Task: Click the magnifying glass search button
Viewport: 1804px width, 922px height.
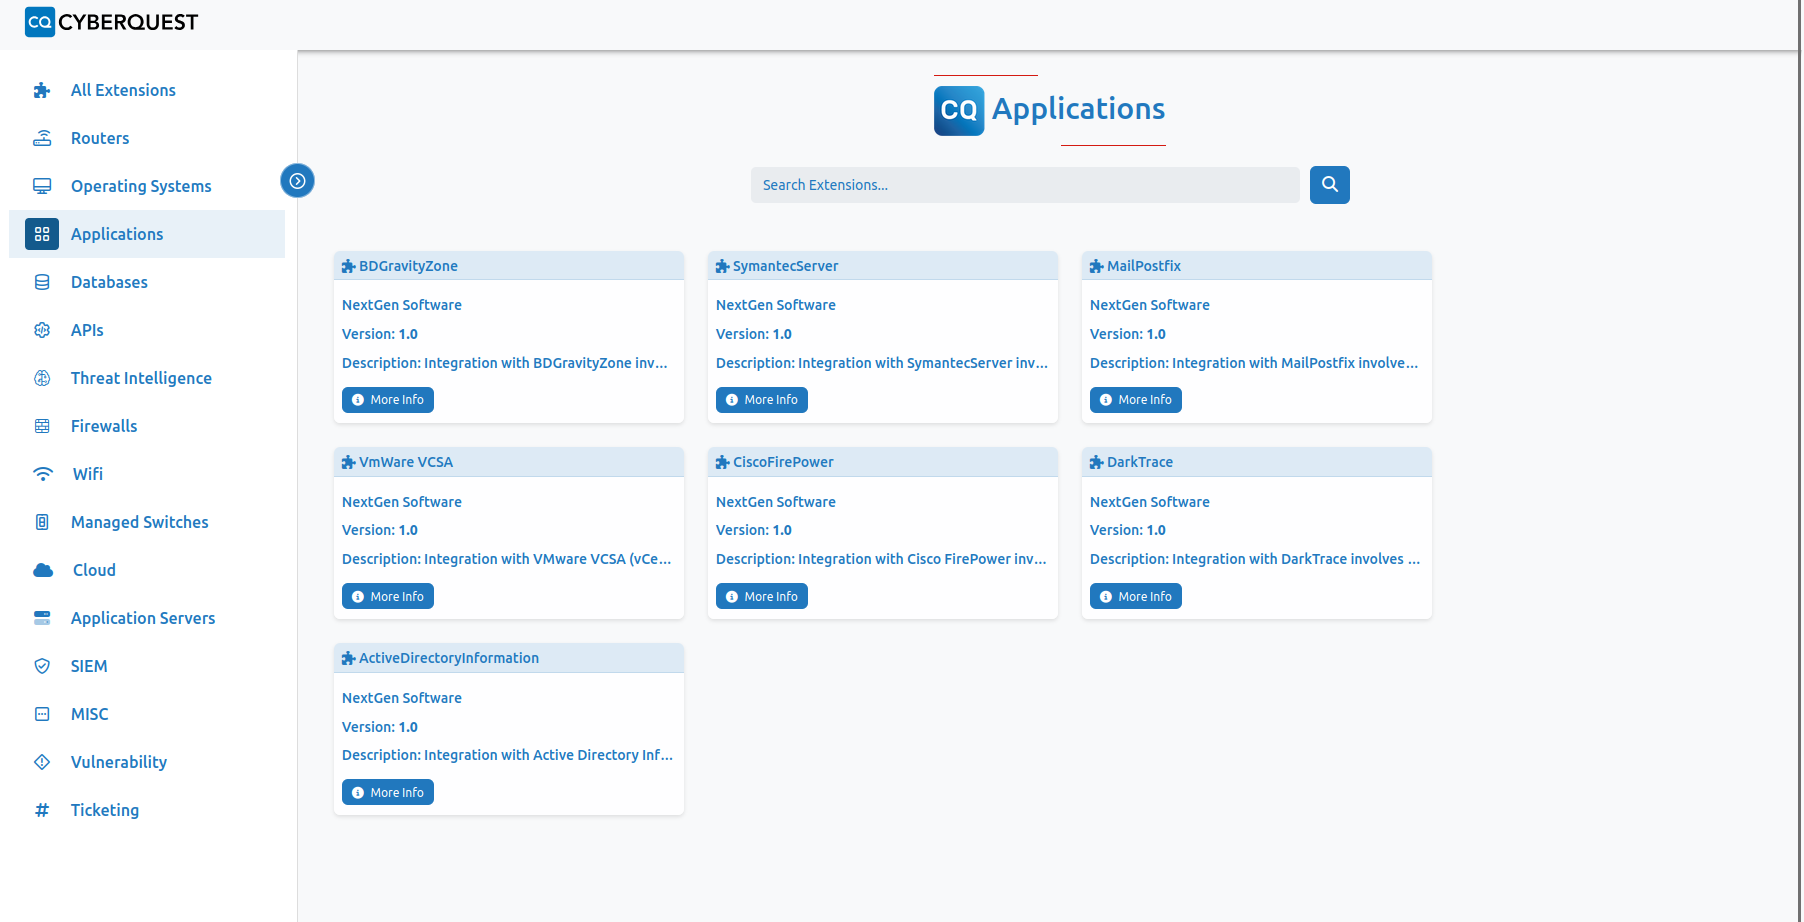Action: [x=1329, y=185]
